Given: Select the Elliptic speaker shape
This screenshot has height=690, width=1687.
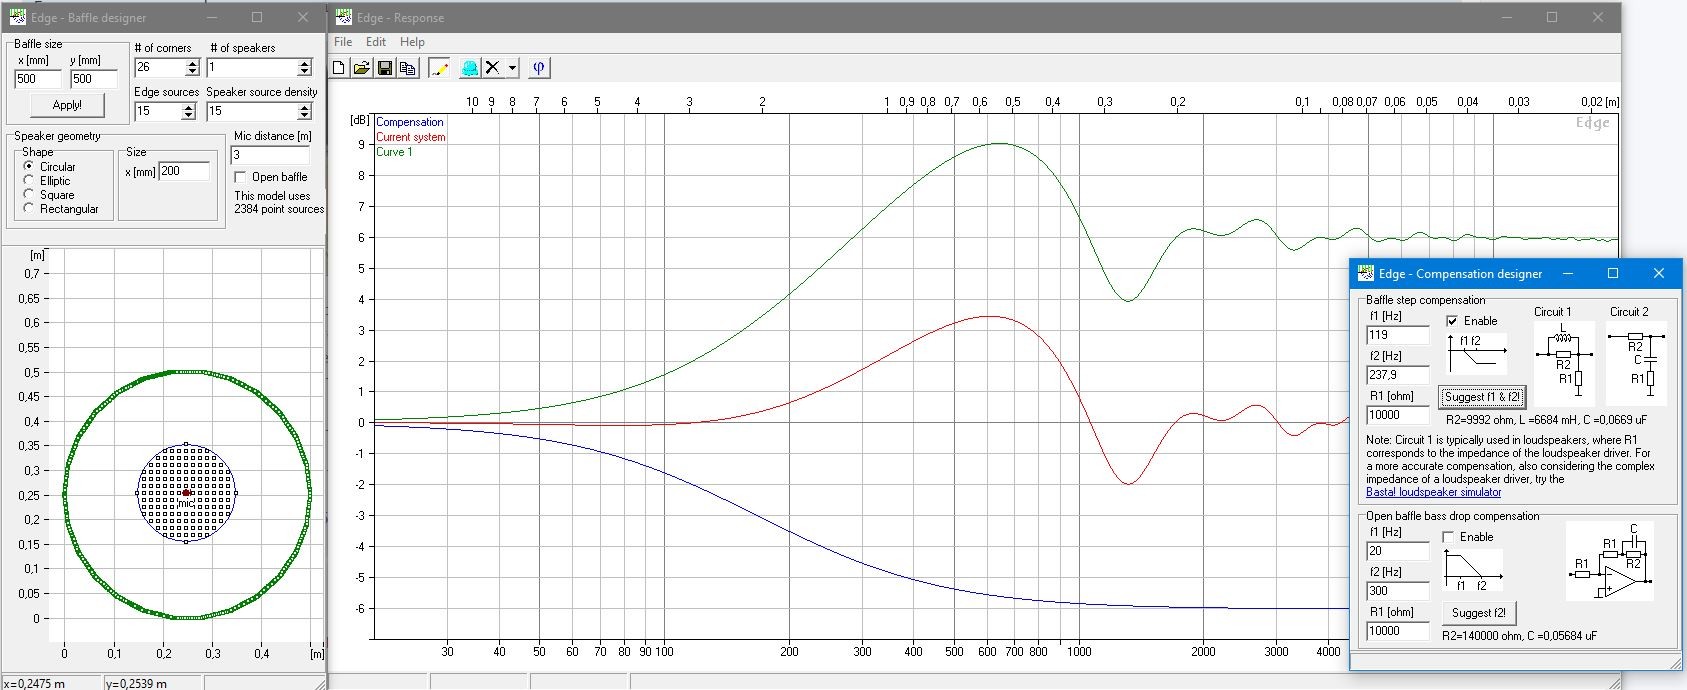Looking at the screenshot, I should (29, 181).
